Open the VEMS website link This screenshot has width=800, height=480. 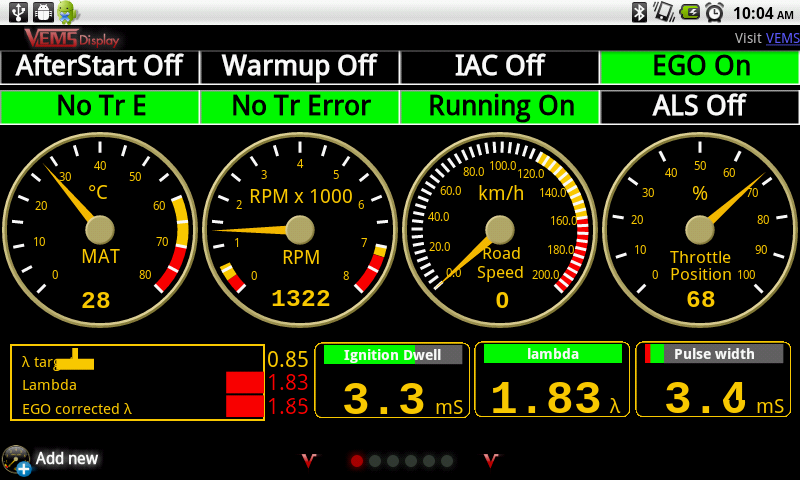(x=782, y=39)
